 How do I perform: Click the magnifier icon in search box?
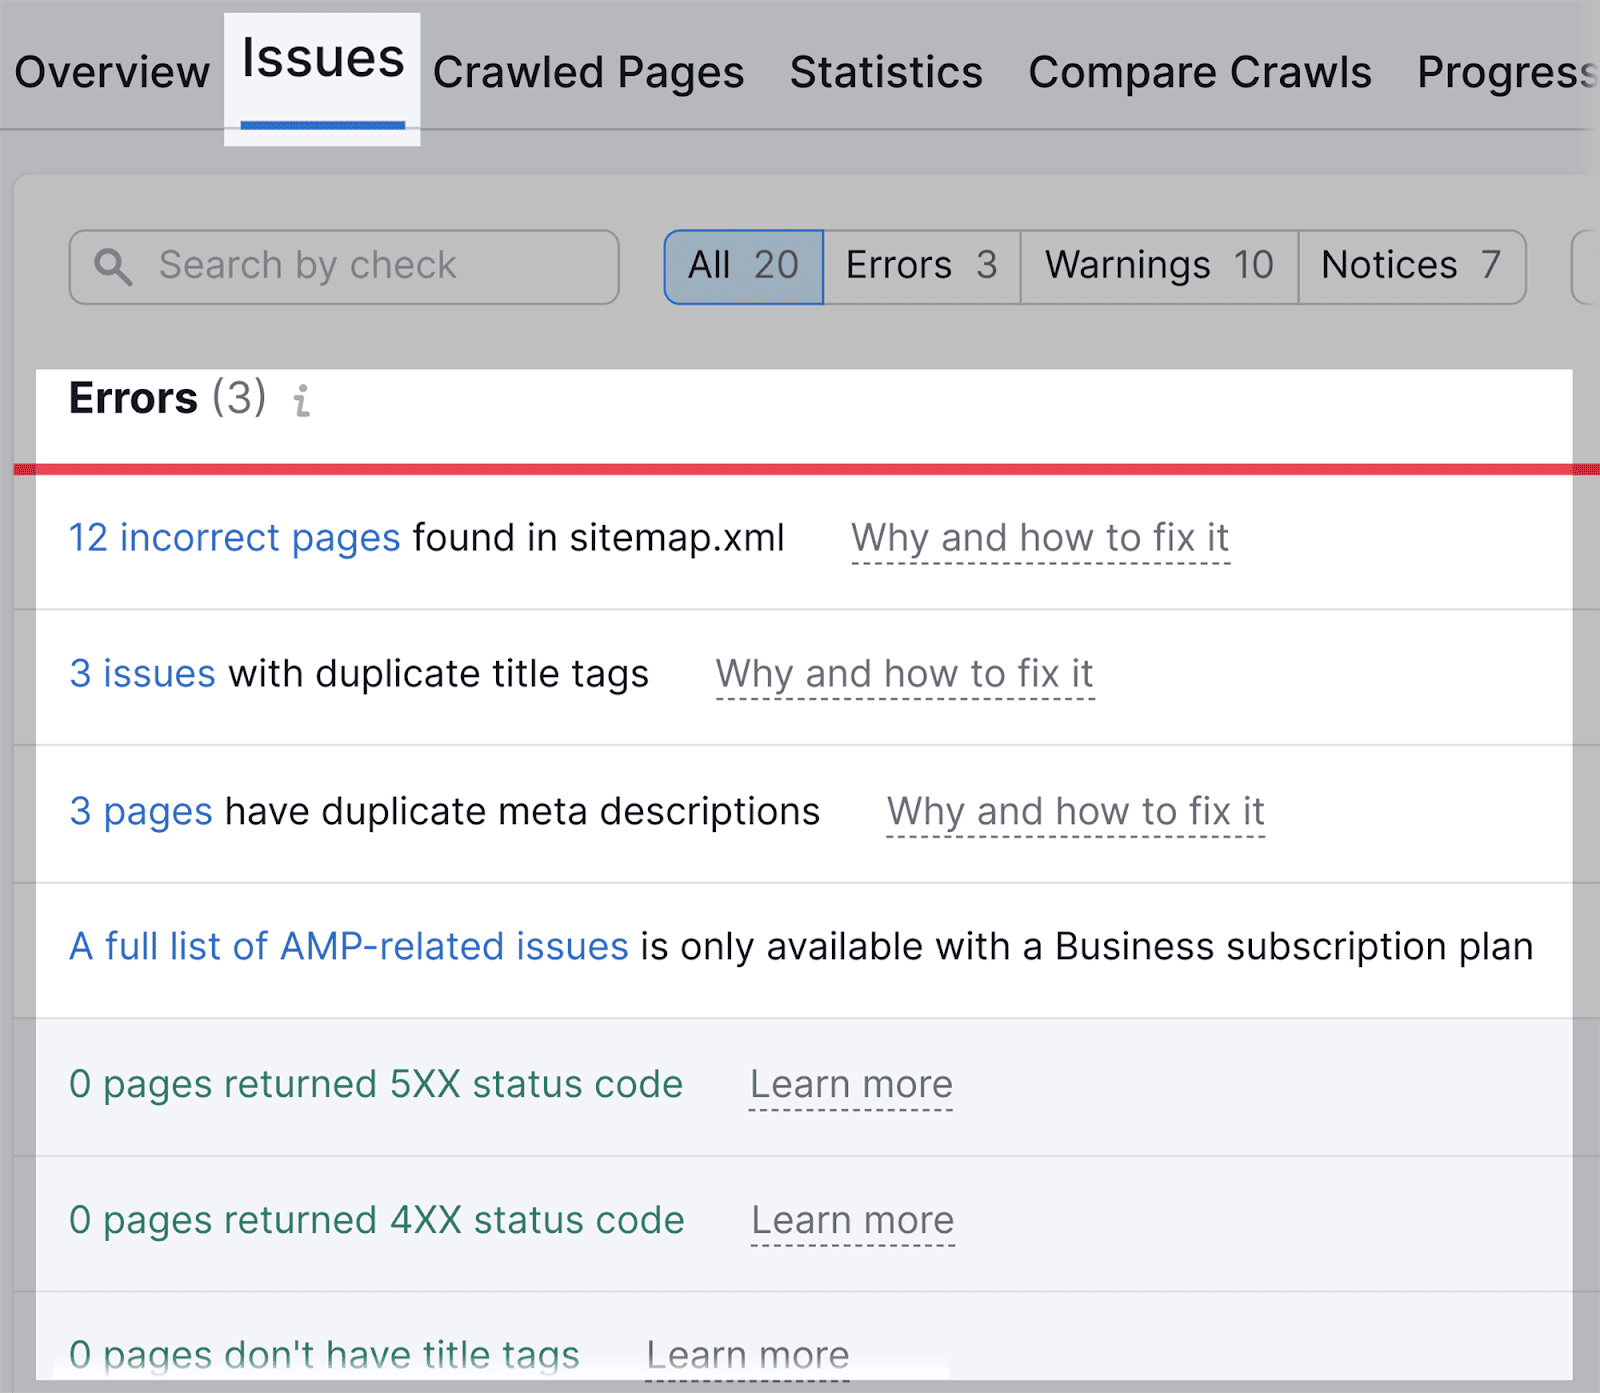pyautogui.click(x=112, y=267)
